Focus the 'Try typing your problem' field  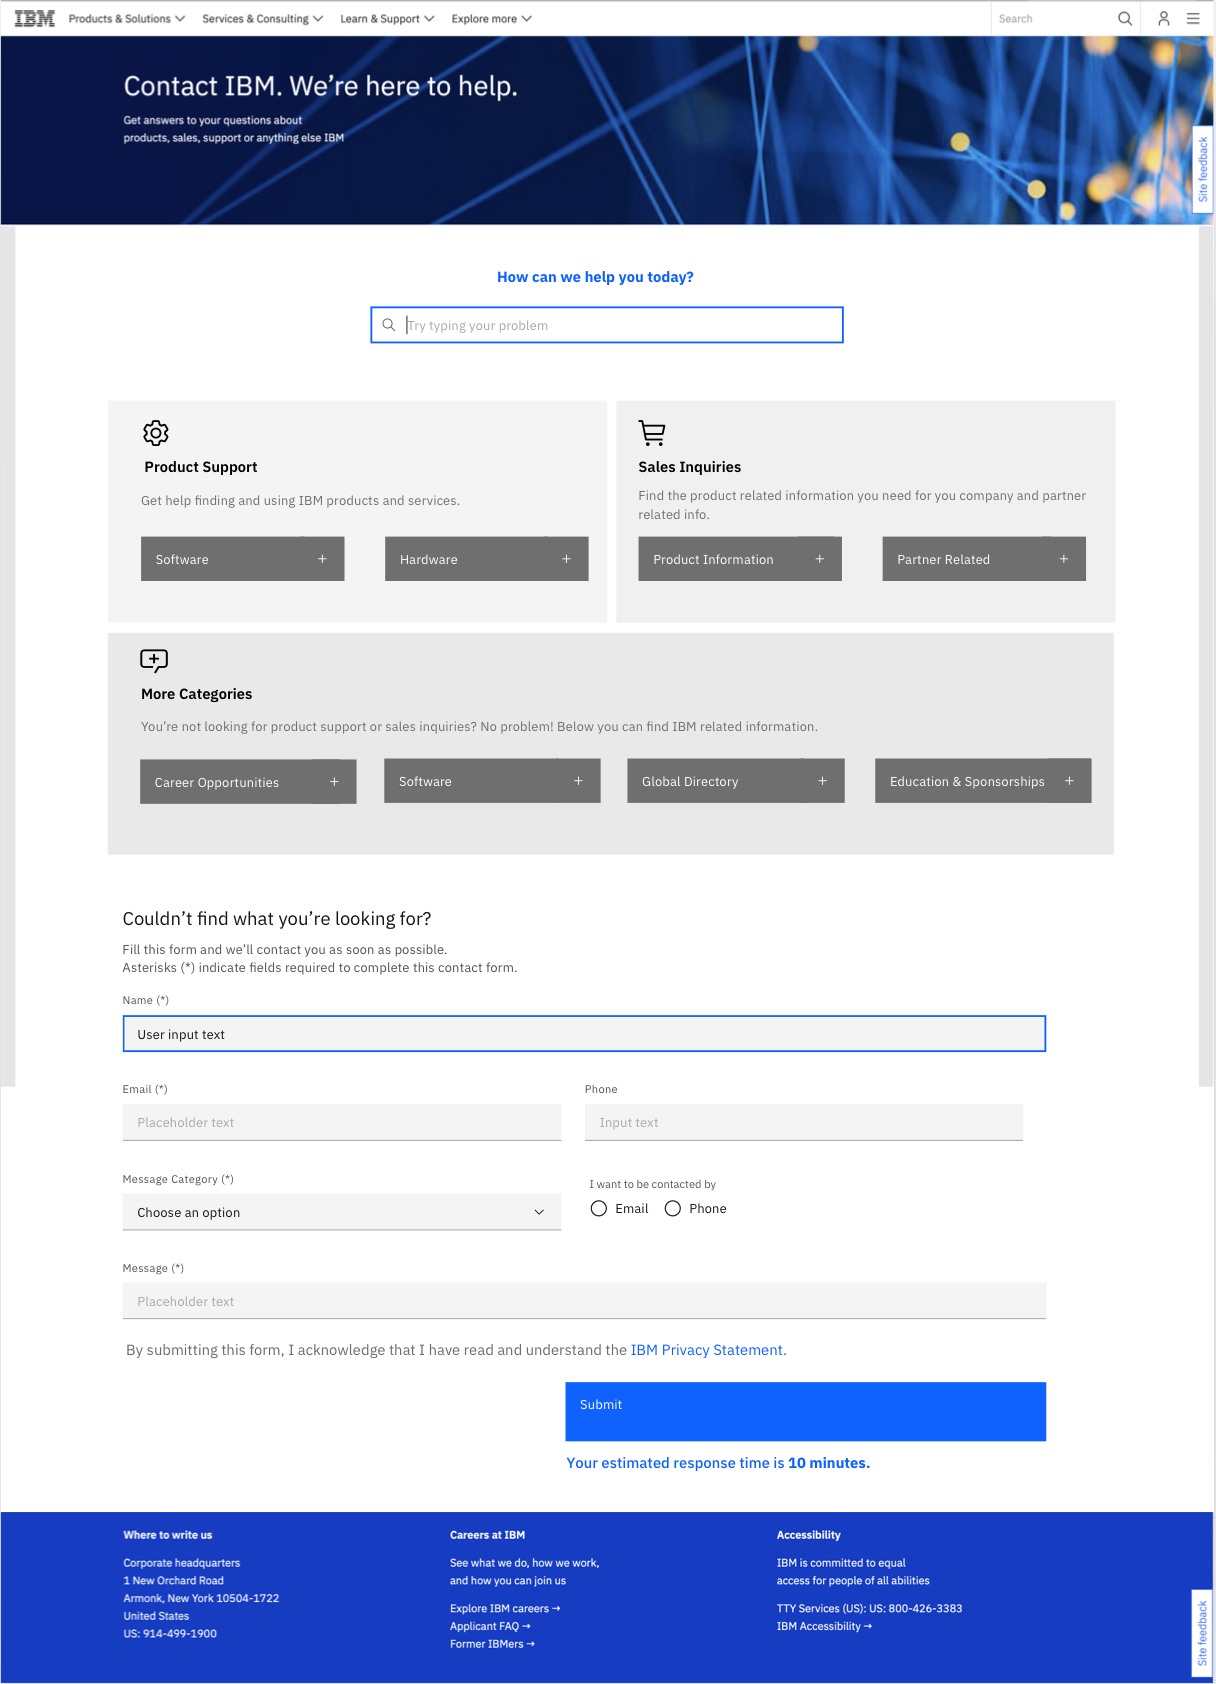(x=607, y=325)
